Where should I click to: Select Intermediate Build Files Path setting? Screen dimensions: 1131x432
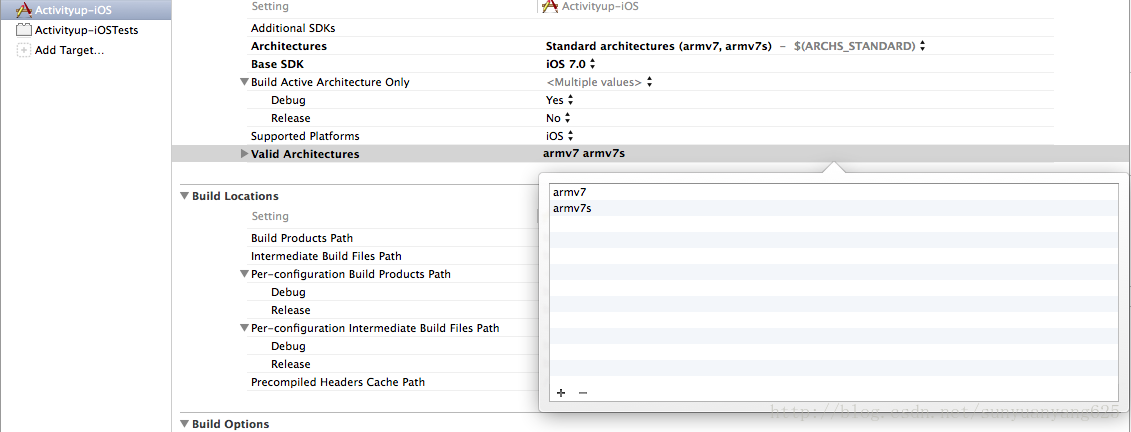(326, 256)
